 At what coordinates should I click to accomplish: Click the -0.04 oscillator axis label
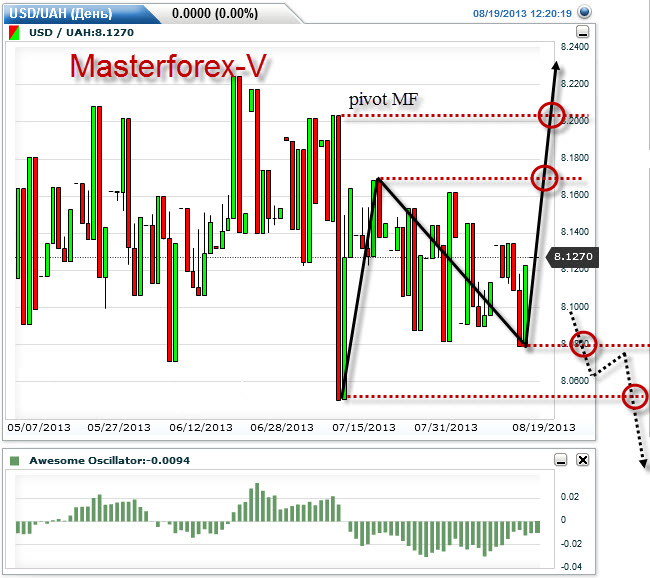pos(571,566)
